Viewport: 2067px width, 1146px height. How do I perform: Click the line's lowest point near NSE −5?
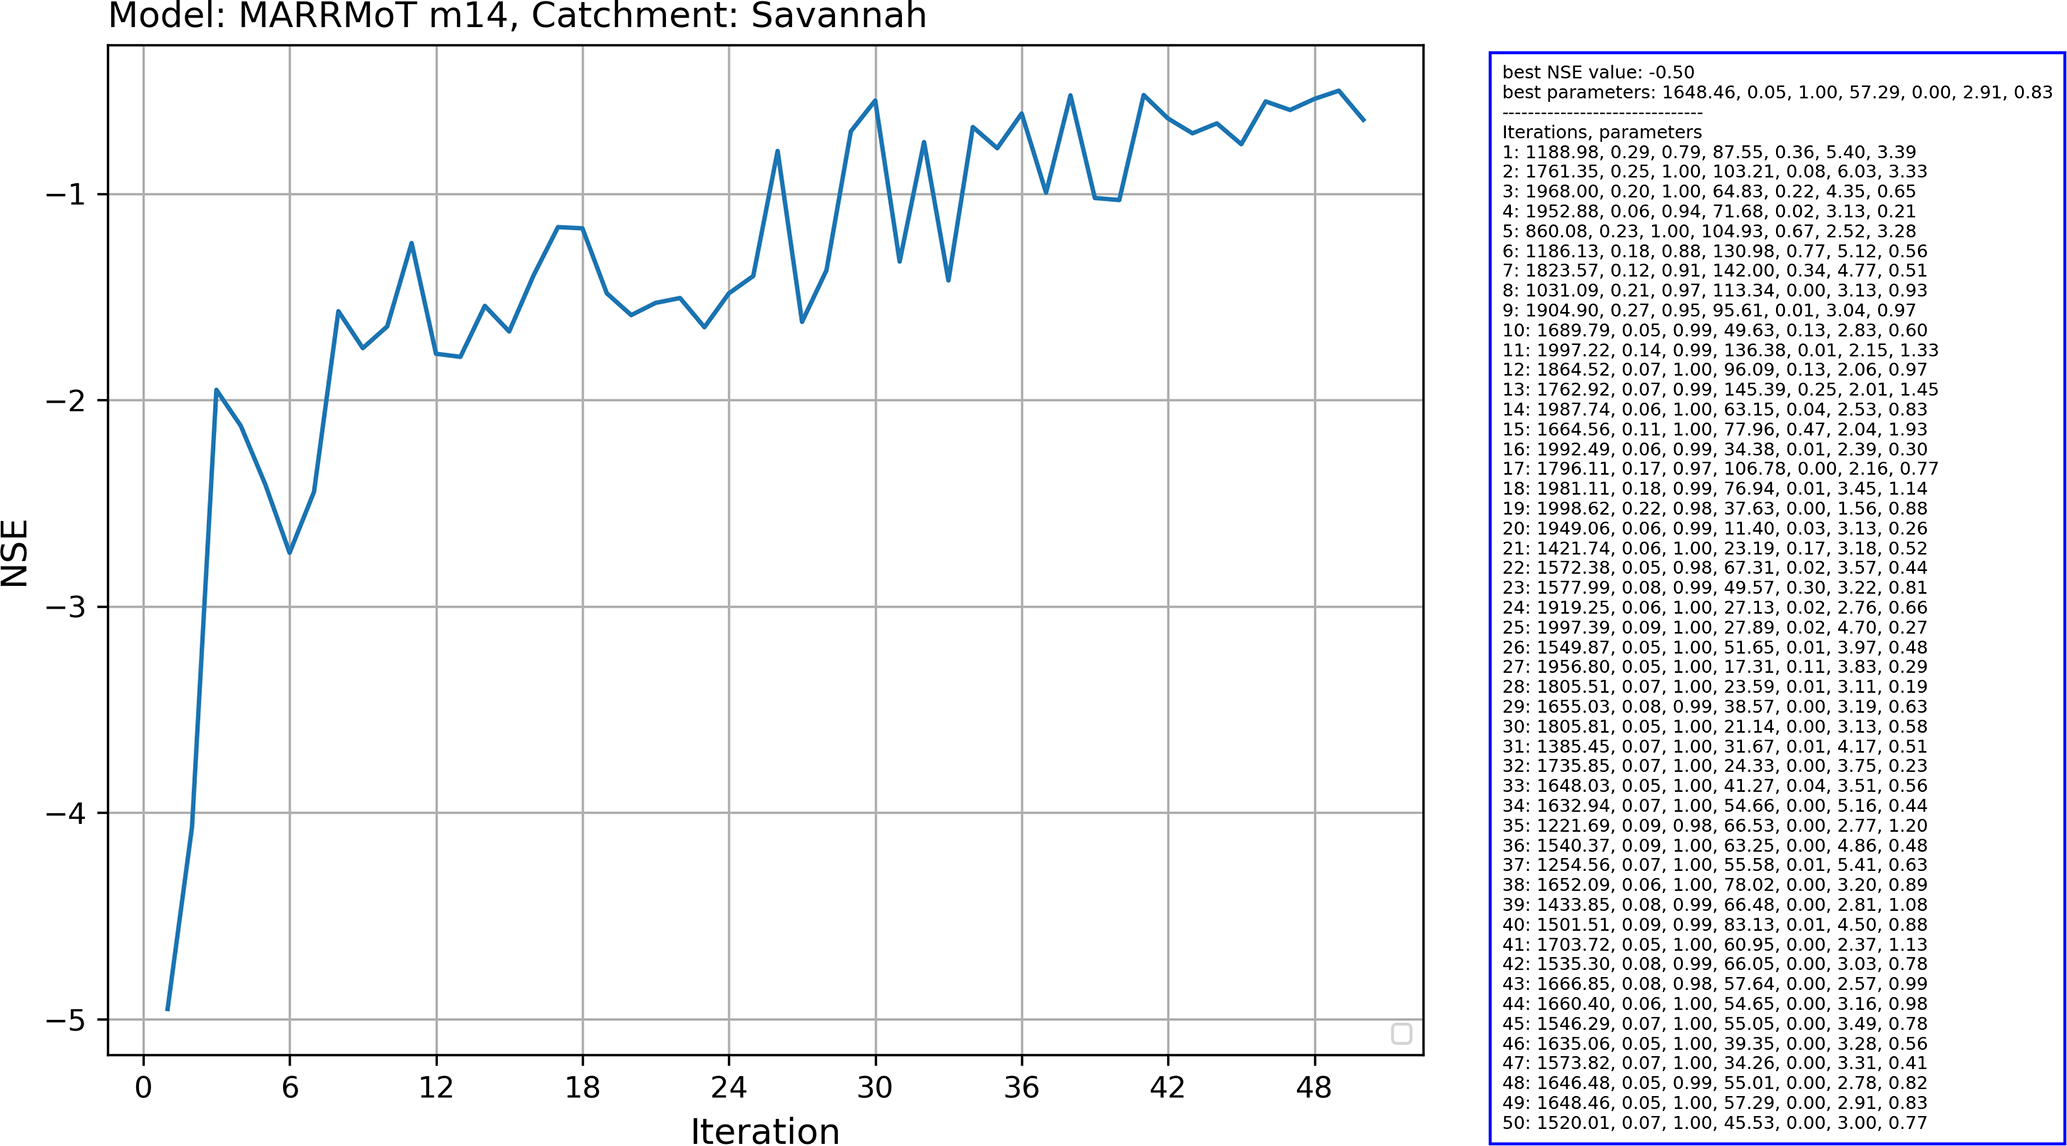pyautogui.click(x=168, y=1008)
